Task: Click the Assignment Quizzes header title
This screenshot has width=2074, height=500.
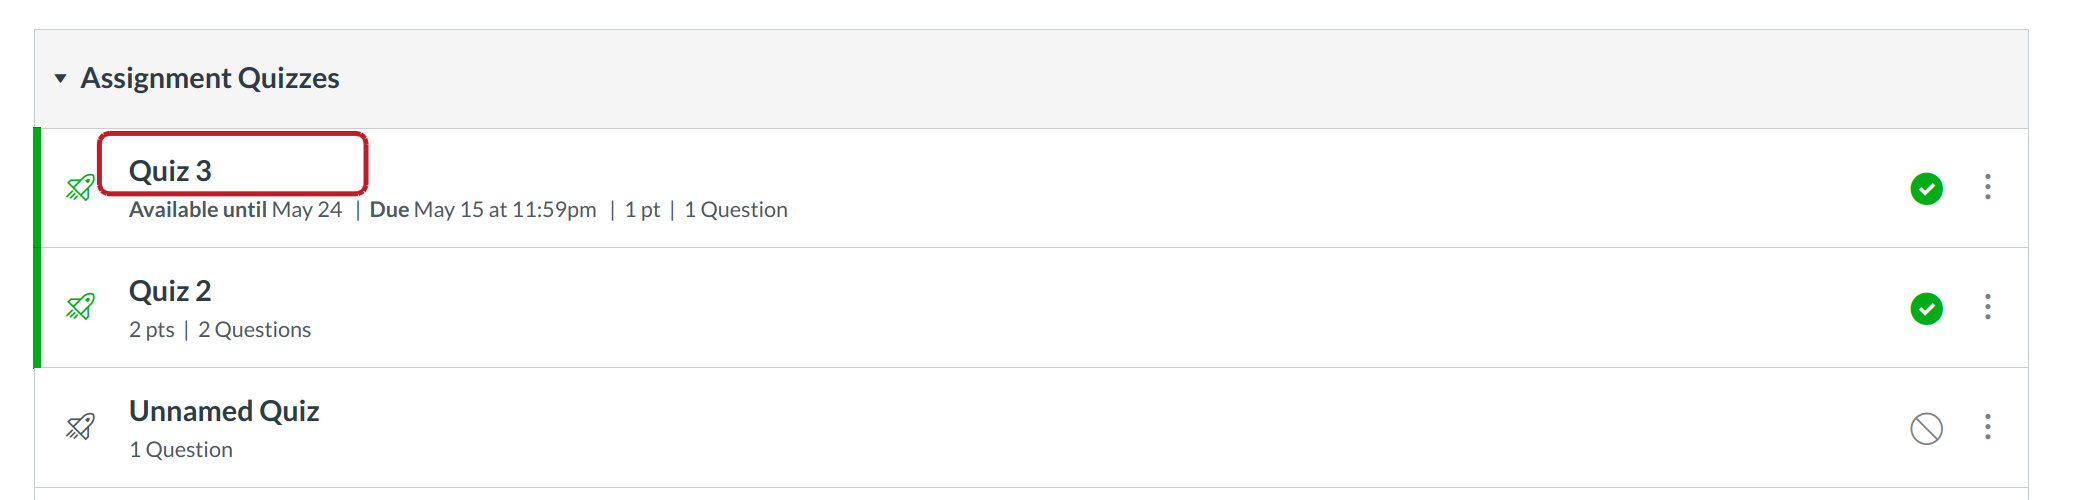Action: tap(210, 78)
